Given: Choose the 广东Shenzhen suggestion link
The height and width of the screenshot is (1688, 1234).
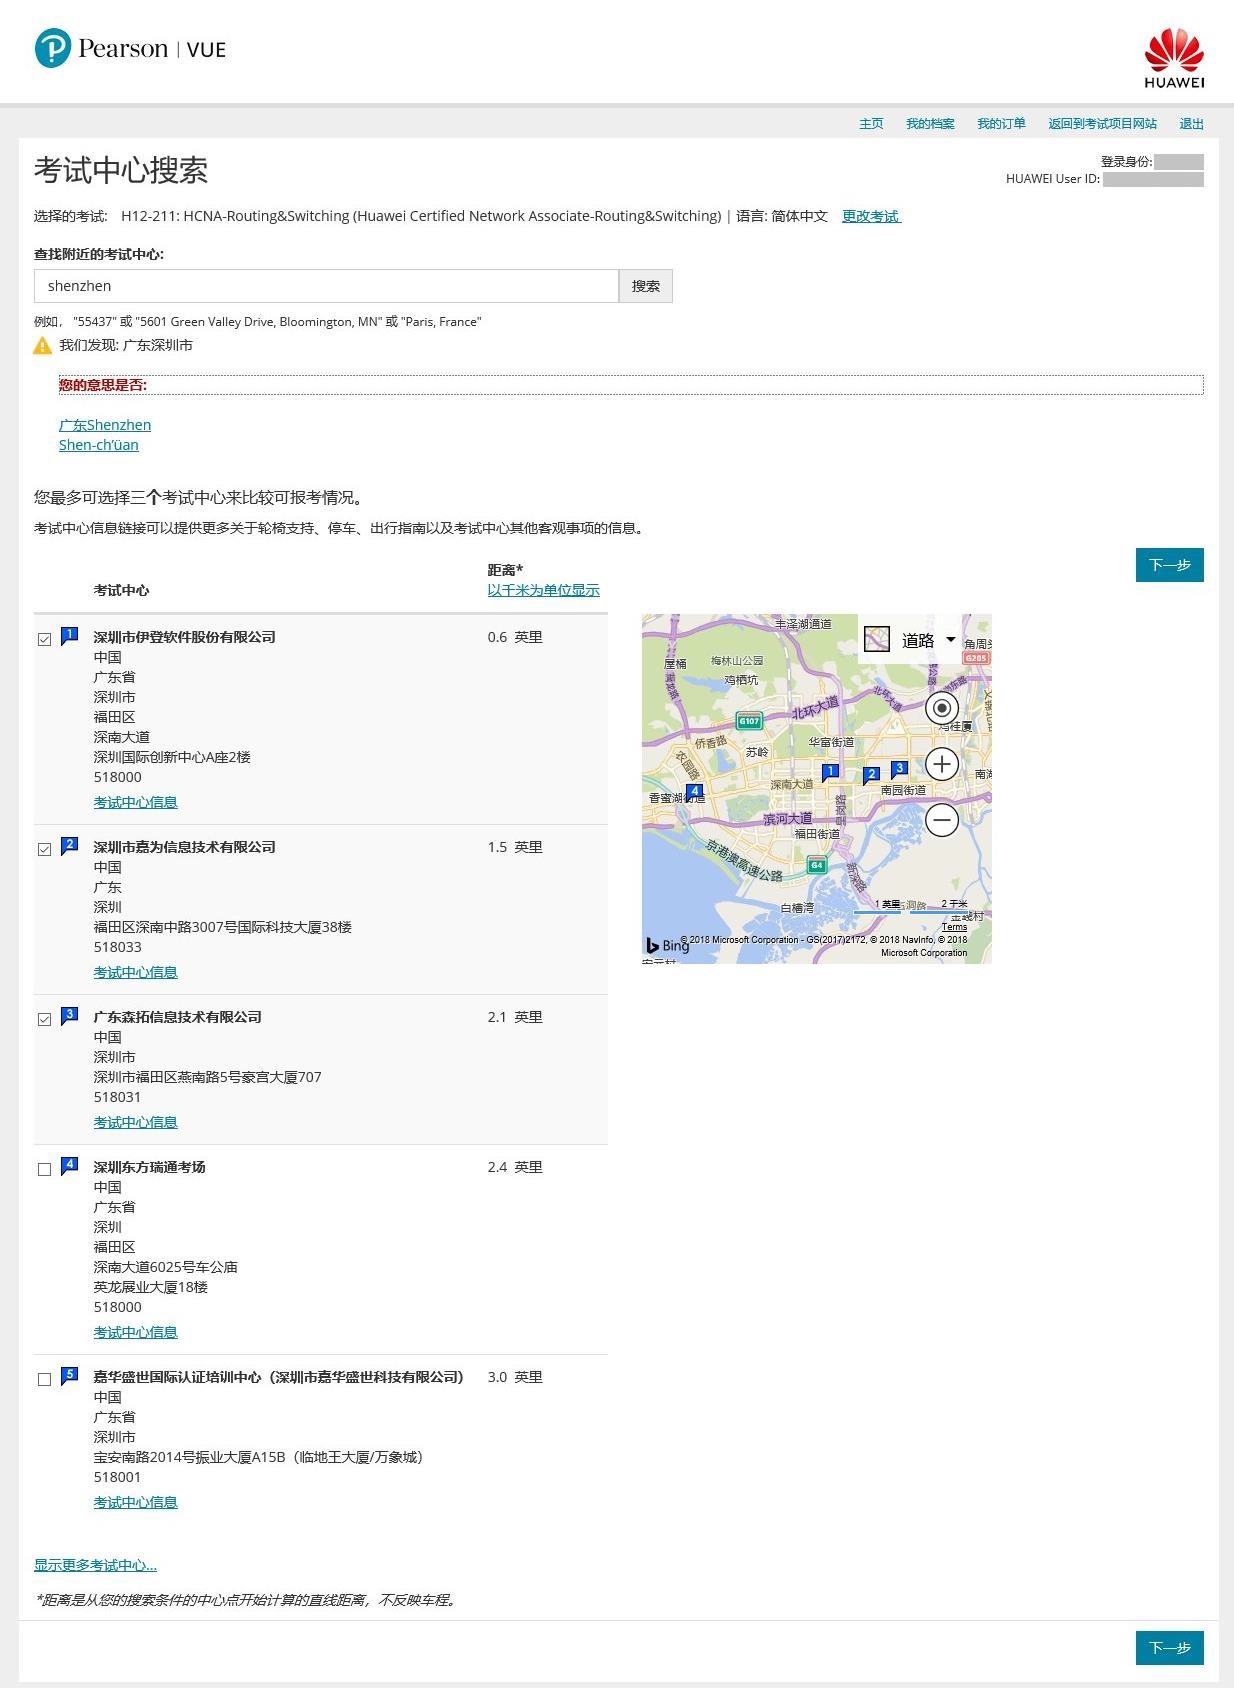Looking at the screenshot, I should coord(105,425).
